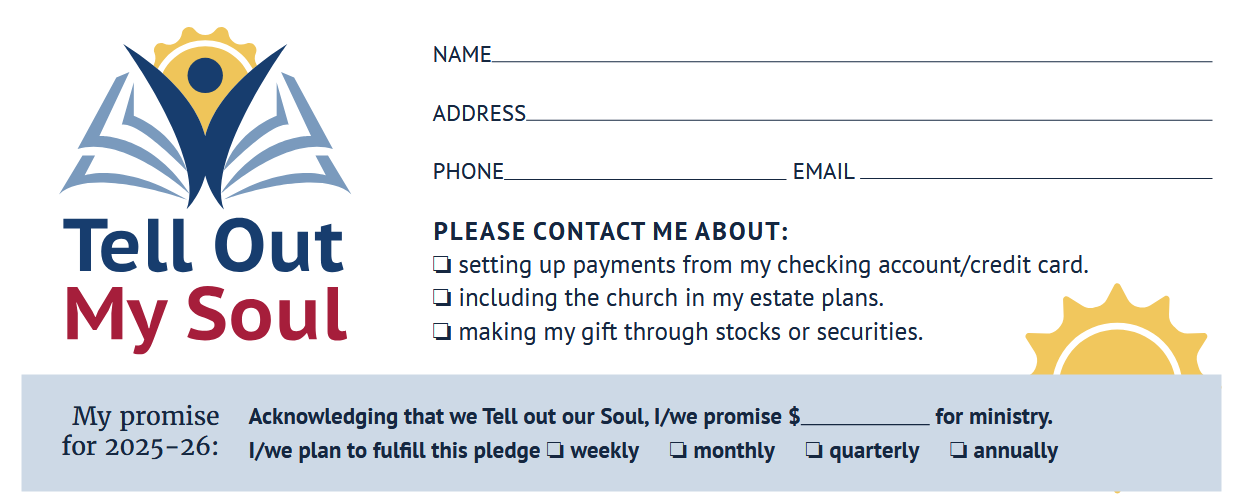
Task: Select the monthly pledge option
Action: click(678, 451)
